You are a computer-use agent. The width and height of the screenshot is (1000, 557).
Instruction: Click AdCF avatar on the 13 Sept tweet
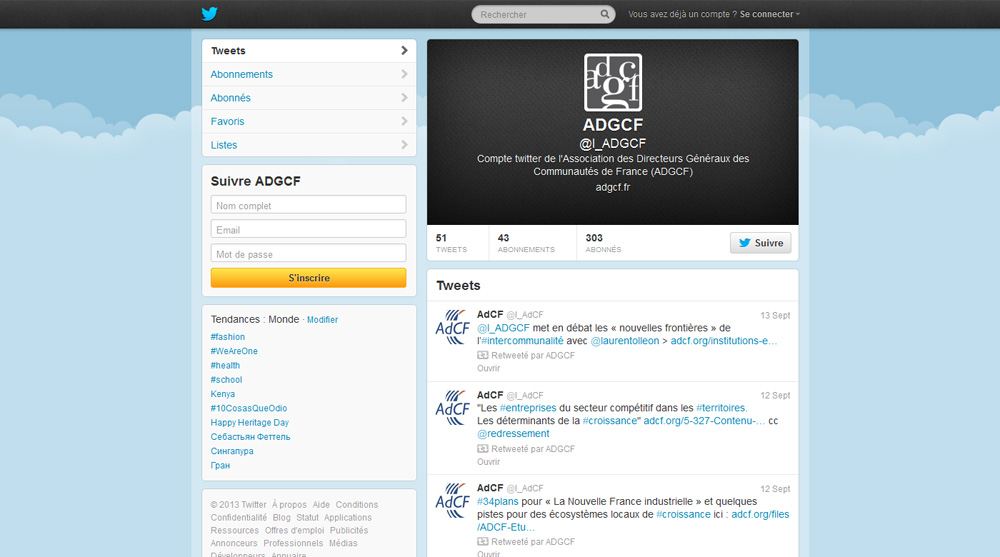[x=453, y=327]
